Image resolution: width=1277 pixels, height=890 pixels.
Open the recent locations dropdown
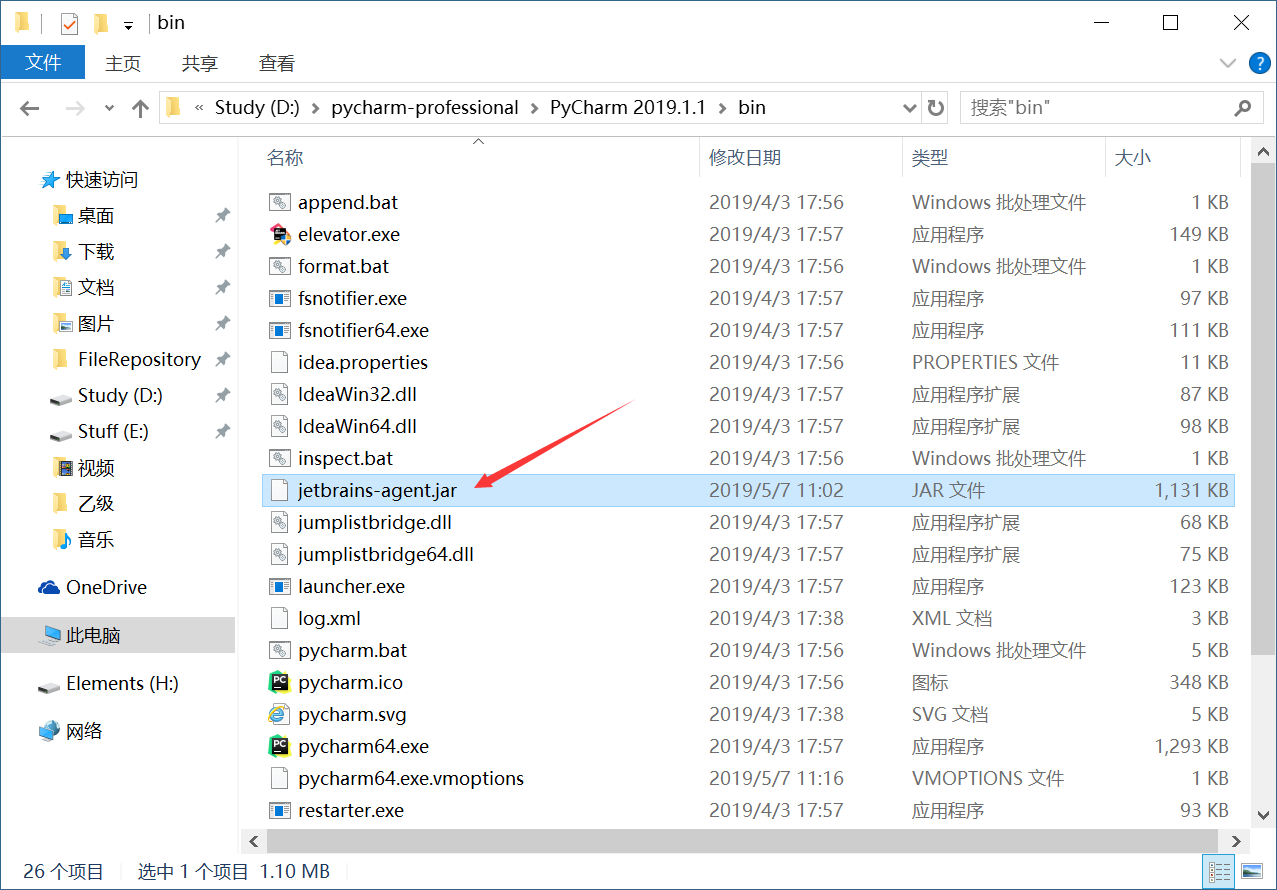tap(109, 108)
